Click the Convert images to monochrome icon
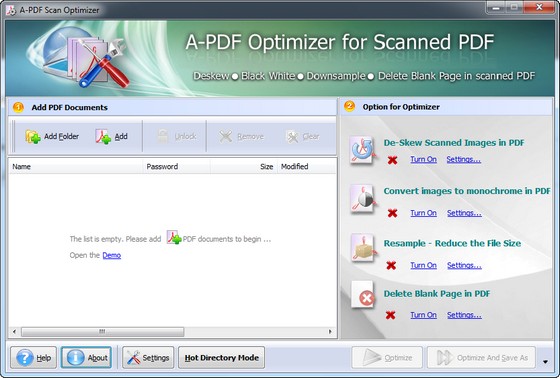Image resolution: width=560 pixels, height=378 pixels. (362, 199)
